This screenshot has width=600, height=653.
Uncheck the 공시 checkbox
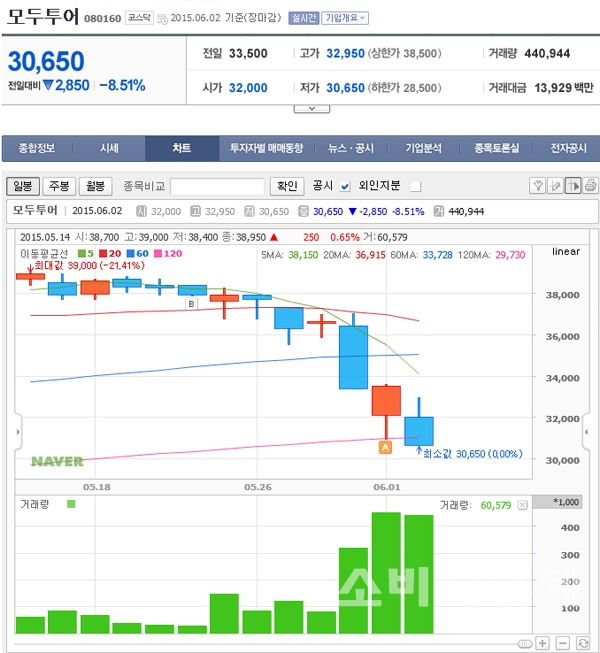[346, 186]
